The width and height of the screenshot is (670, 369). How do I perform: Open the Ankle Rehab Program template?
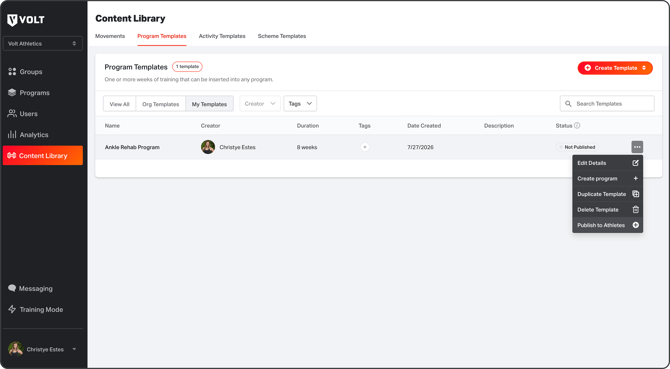[x=132, y=147]
